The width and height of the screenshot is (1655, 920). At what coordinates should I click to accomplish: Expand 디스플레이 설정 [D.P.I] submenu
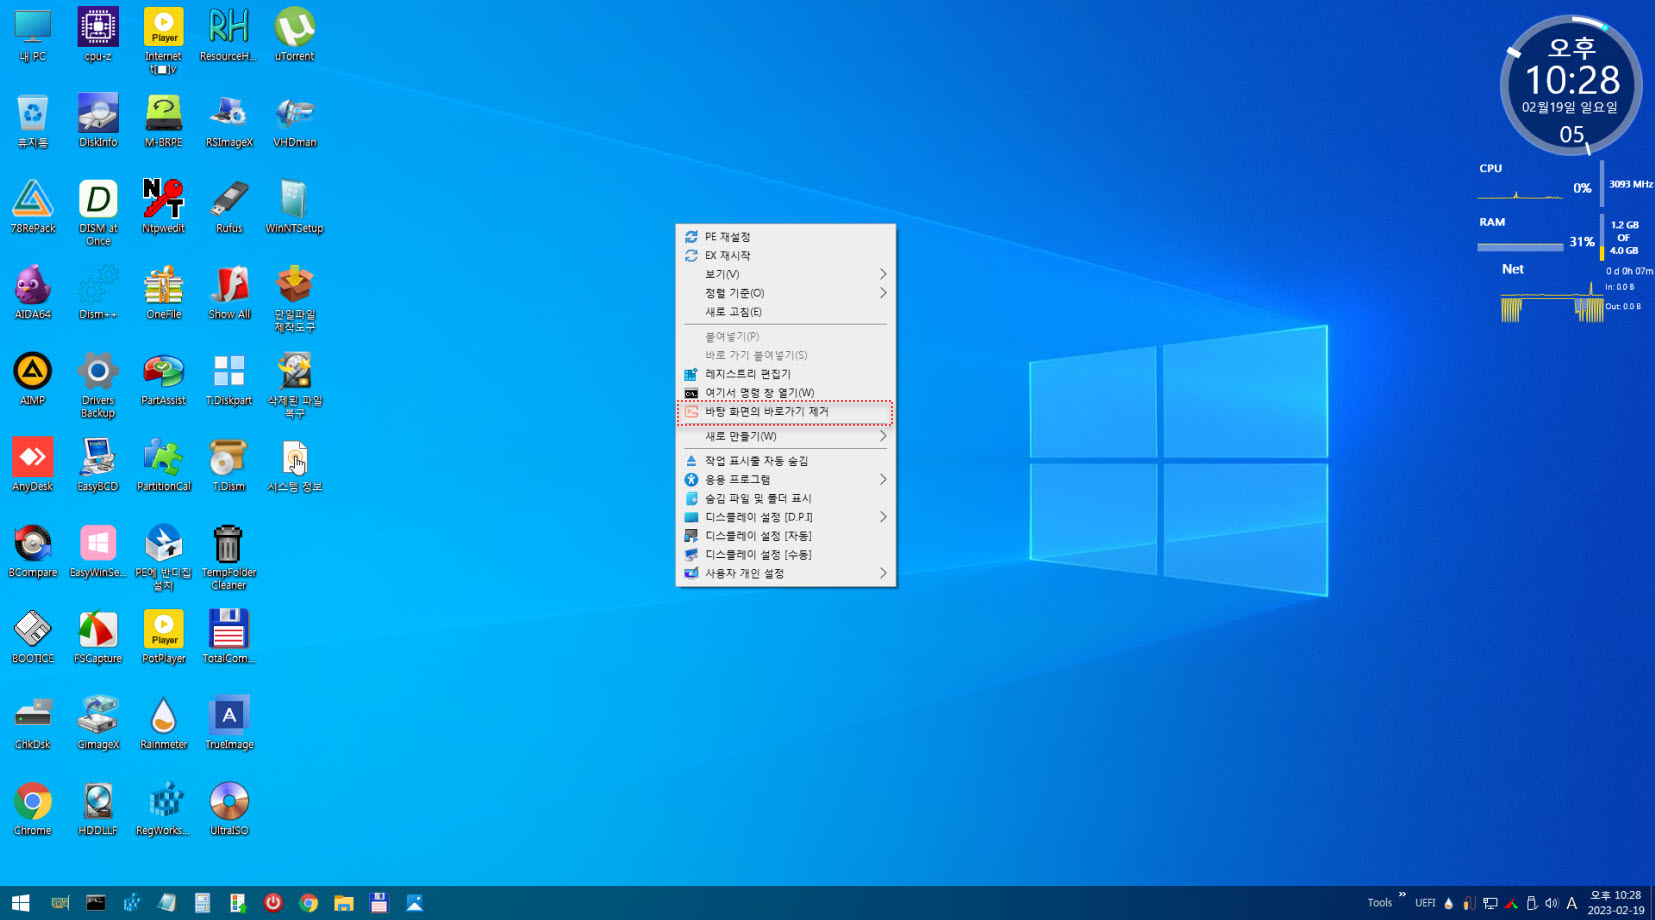[785, 517]
